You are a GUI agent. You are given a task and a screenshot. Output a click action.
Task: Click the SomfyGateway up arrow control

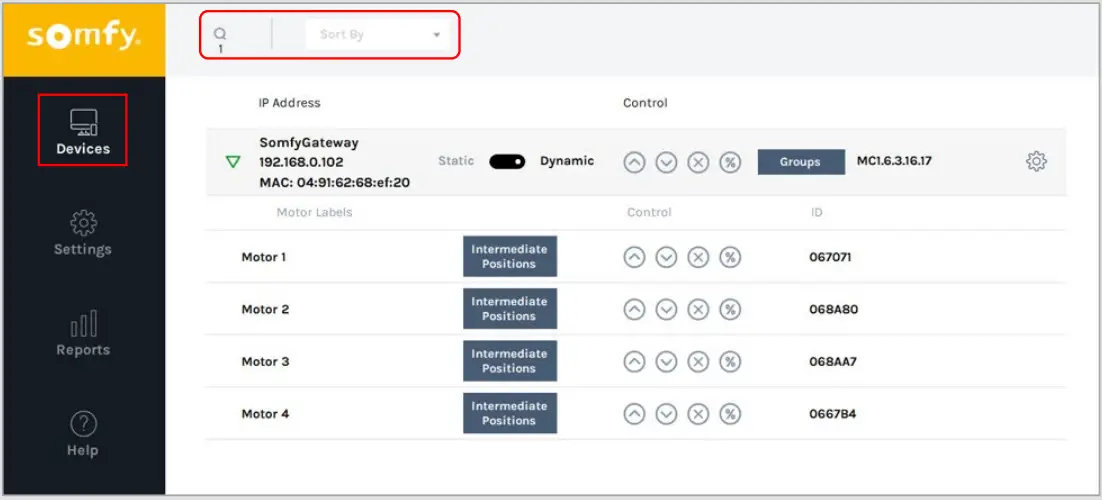[634, 162]
